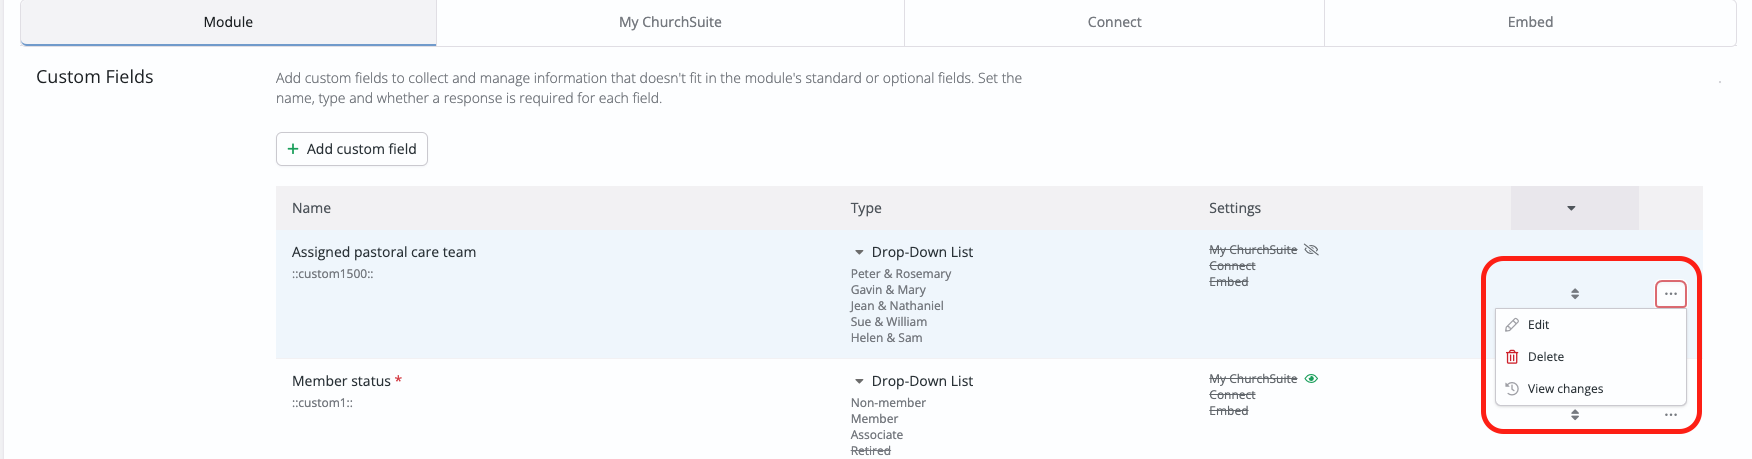This screenshot has height=459, width=1752.
Task: Switch to the My ChurchSuite tab
Action: [670, 22]
